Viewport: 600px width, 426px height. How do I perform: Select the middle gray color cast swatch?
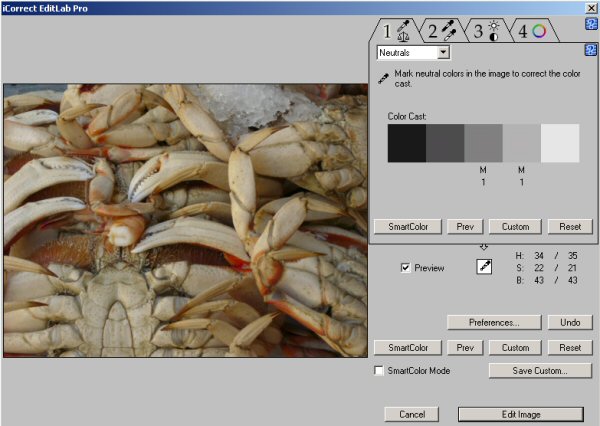tap(483, 143)
